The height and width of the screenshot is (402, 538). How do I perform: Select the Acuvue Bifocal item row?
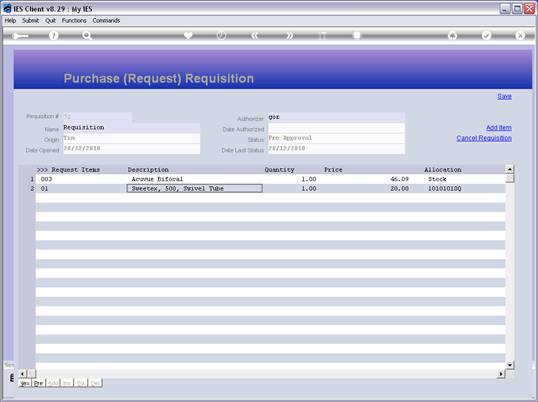point(270,179)
